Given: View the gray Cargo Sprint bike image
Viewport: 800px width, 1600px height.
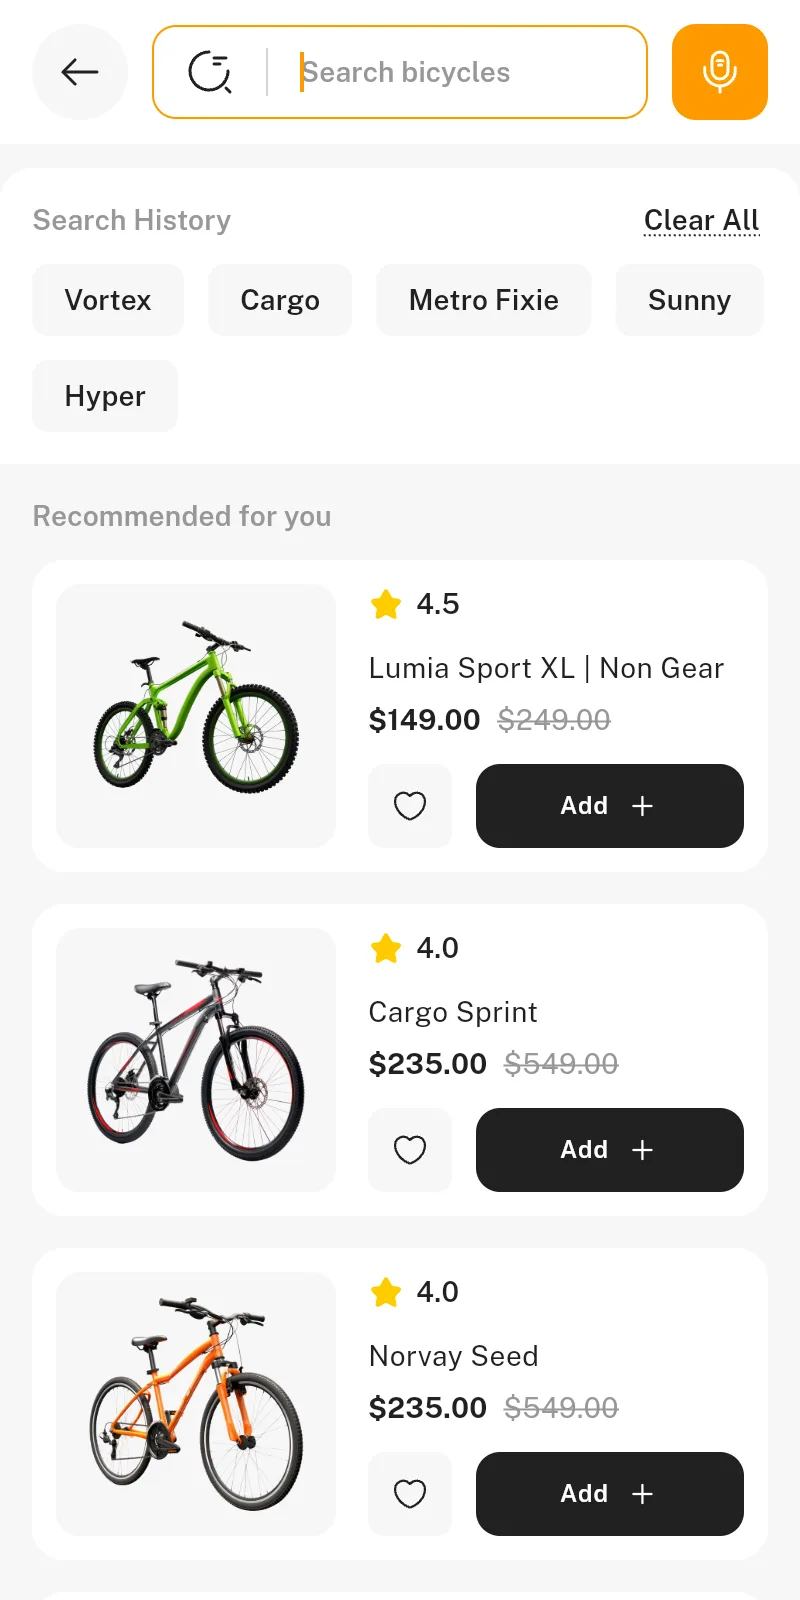Looking at the screenshot, I should (196, 1060).
